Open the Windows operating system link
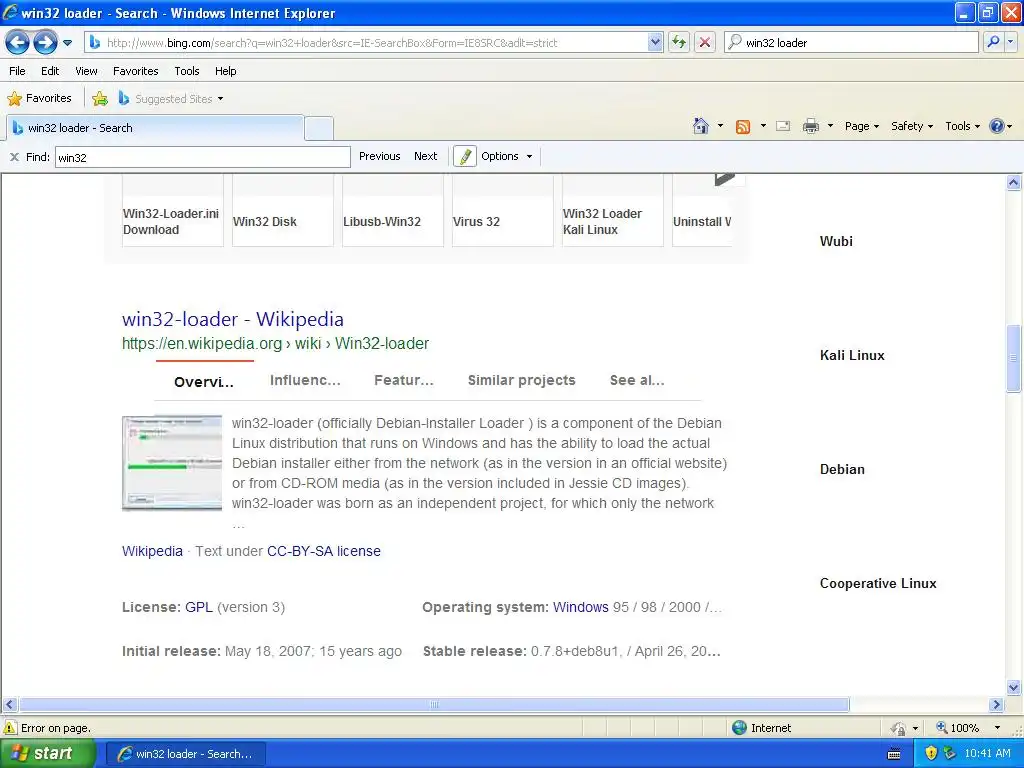The width and height of the screenshot is (1024, 768). [x=581, y=607]
